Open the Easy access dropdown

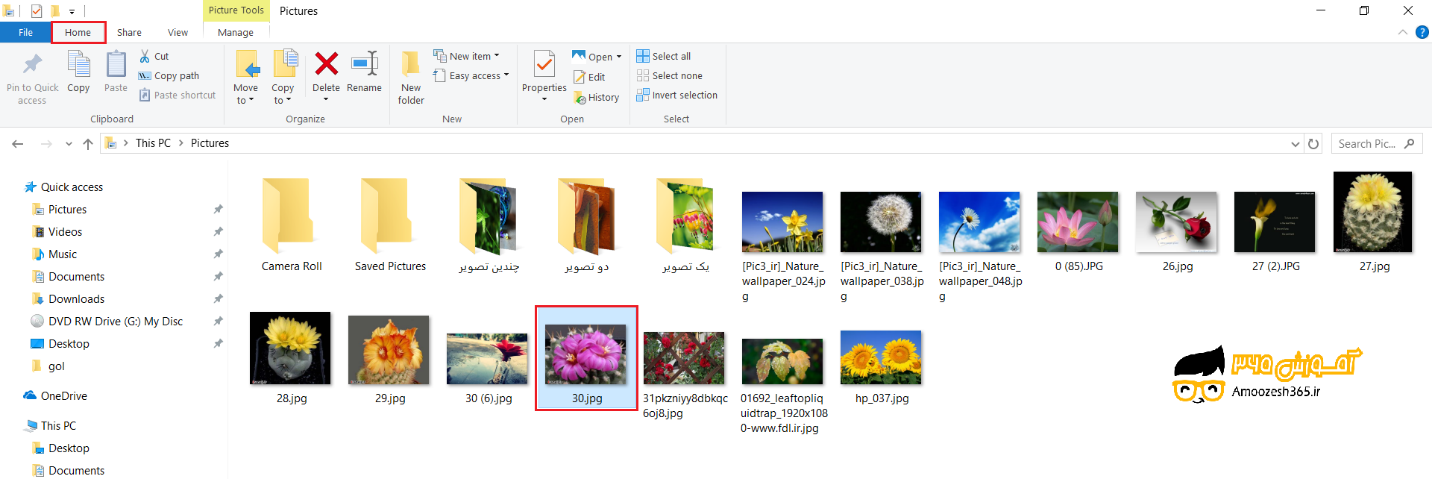[471, 76]
